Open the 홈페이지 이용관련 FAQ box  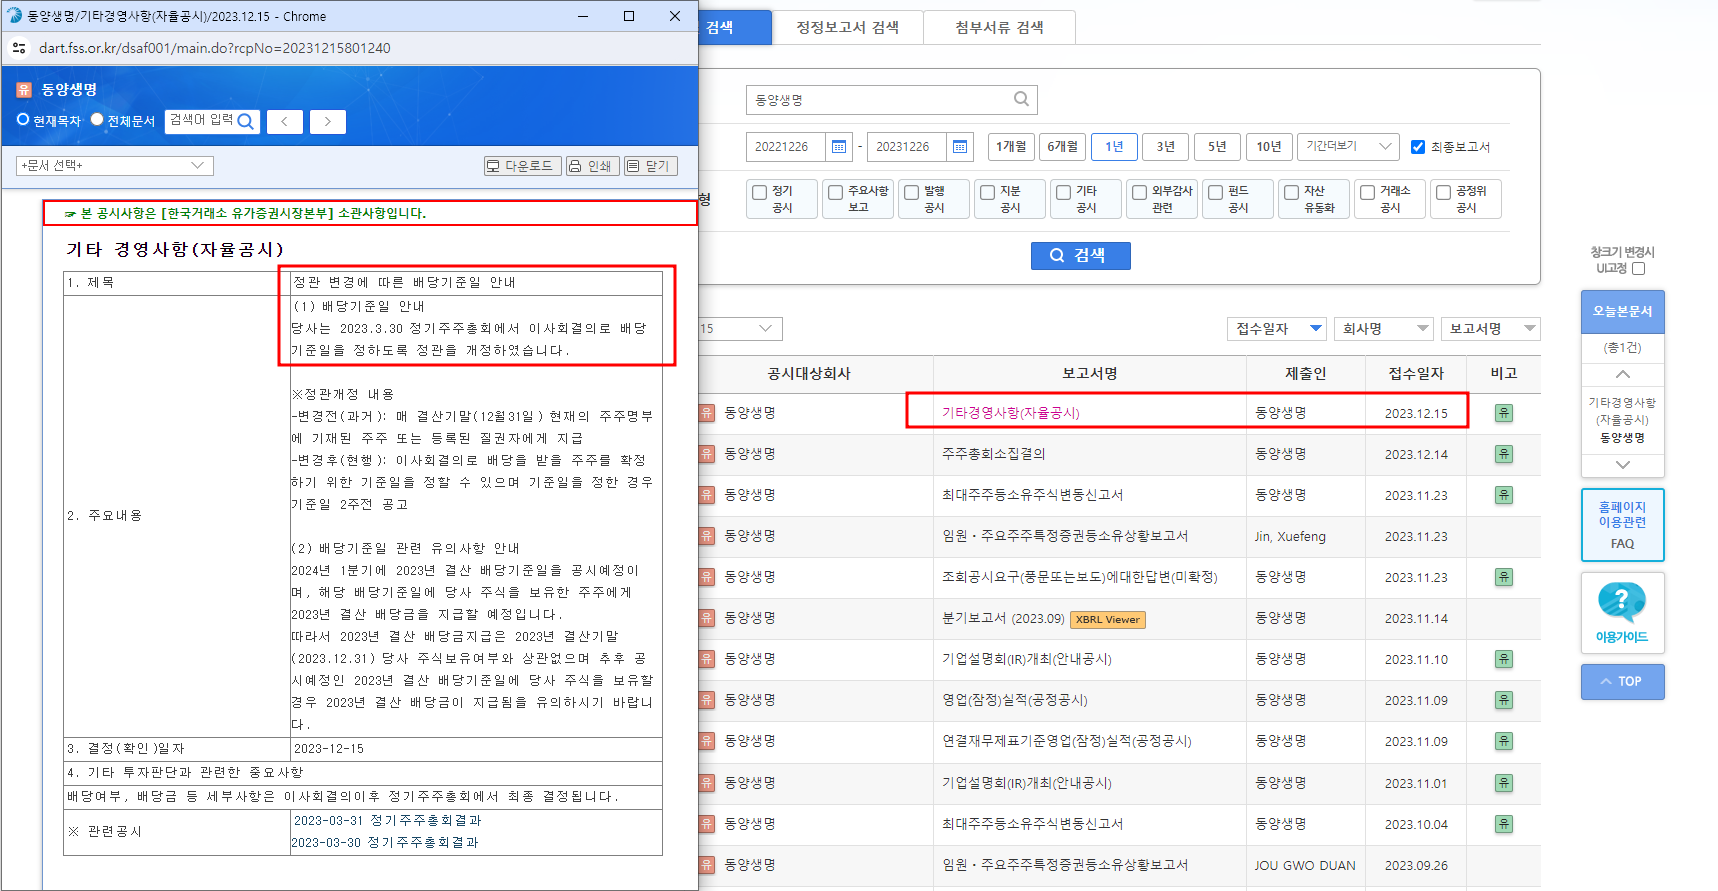click(x=1622, y=525)
